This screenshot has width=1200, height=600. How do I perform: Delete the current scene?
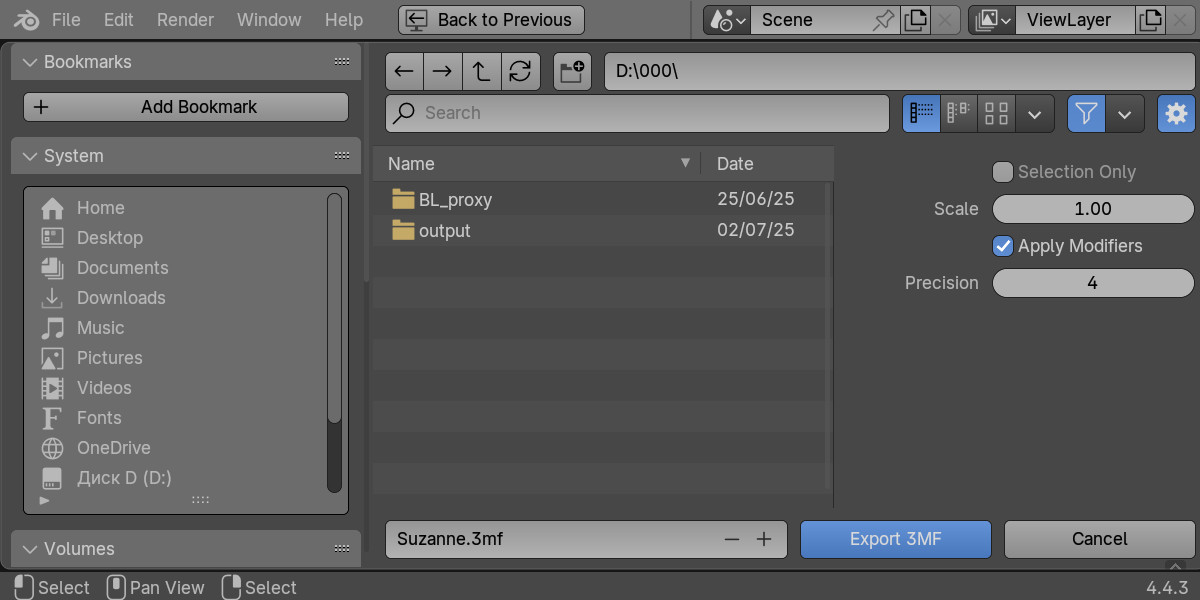[946, 20]
